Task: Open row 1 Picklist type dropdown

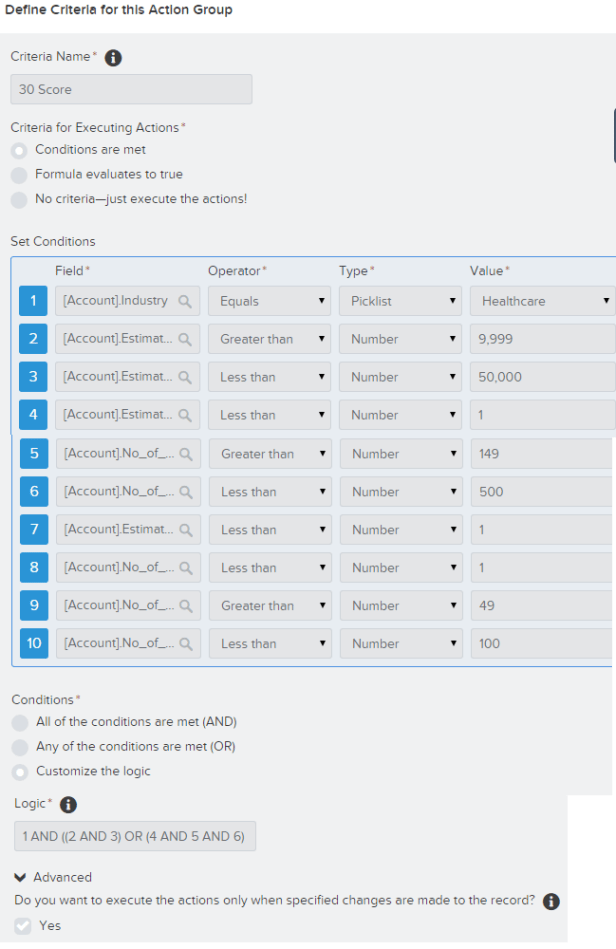Action: (400, 301)
